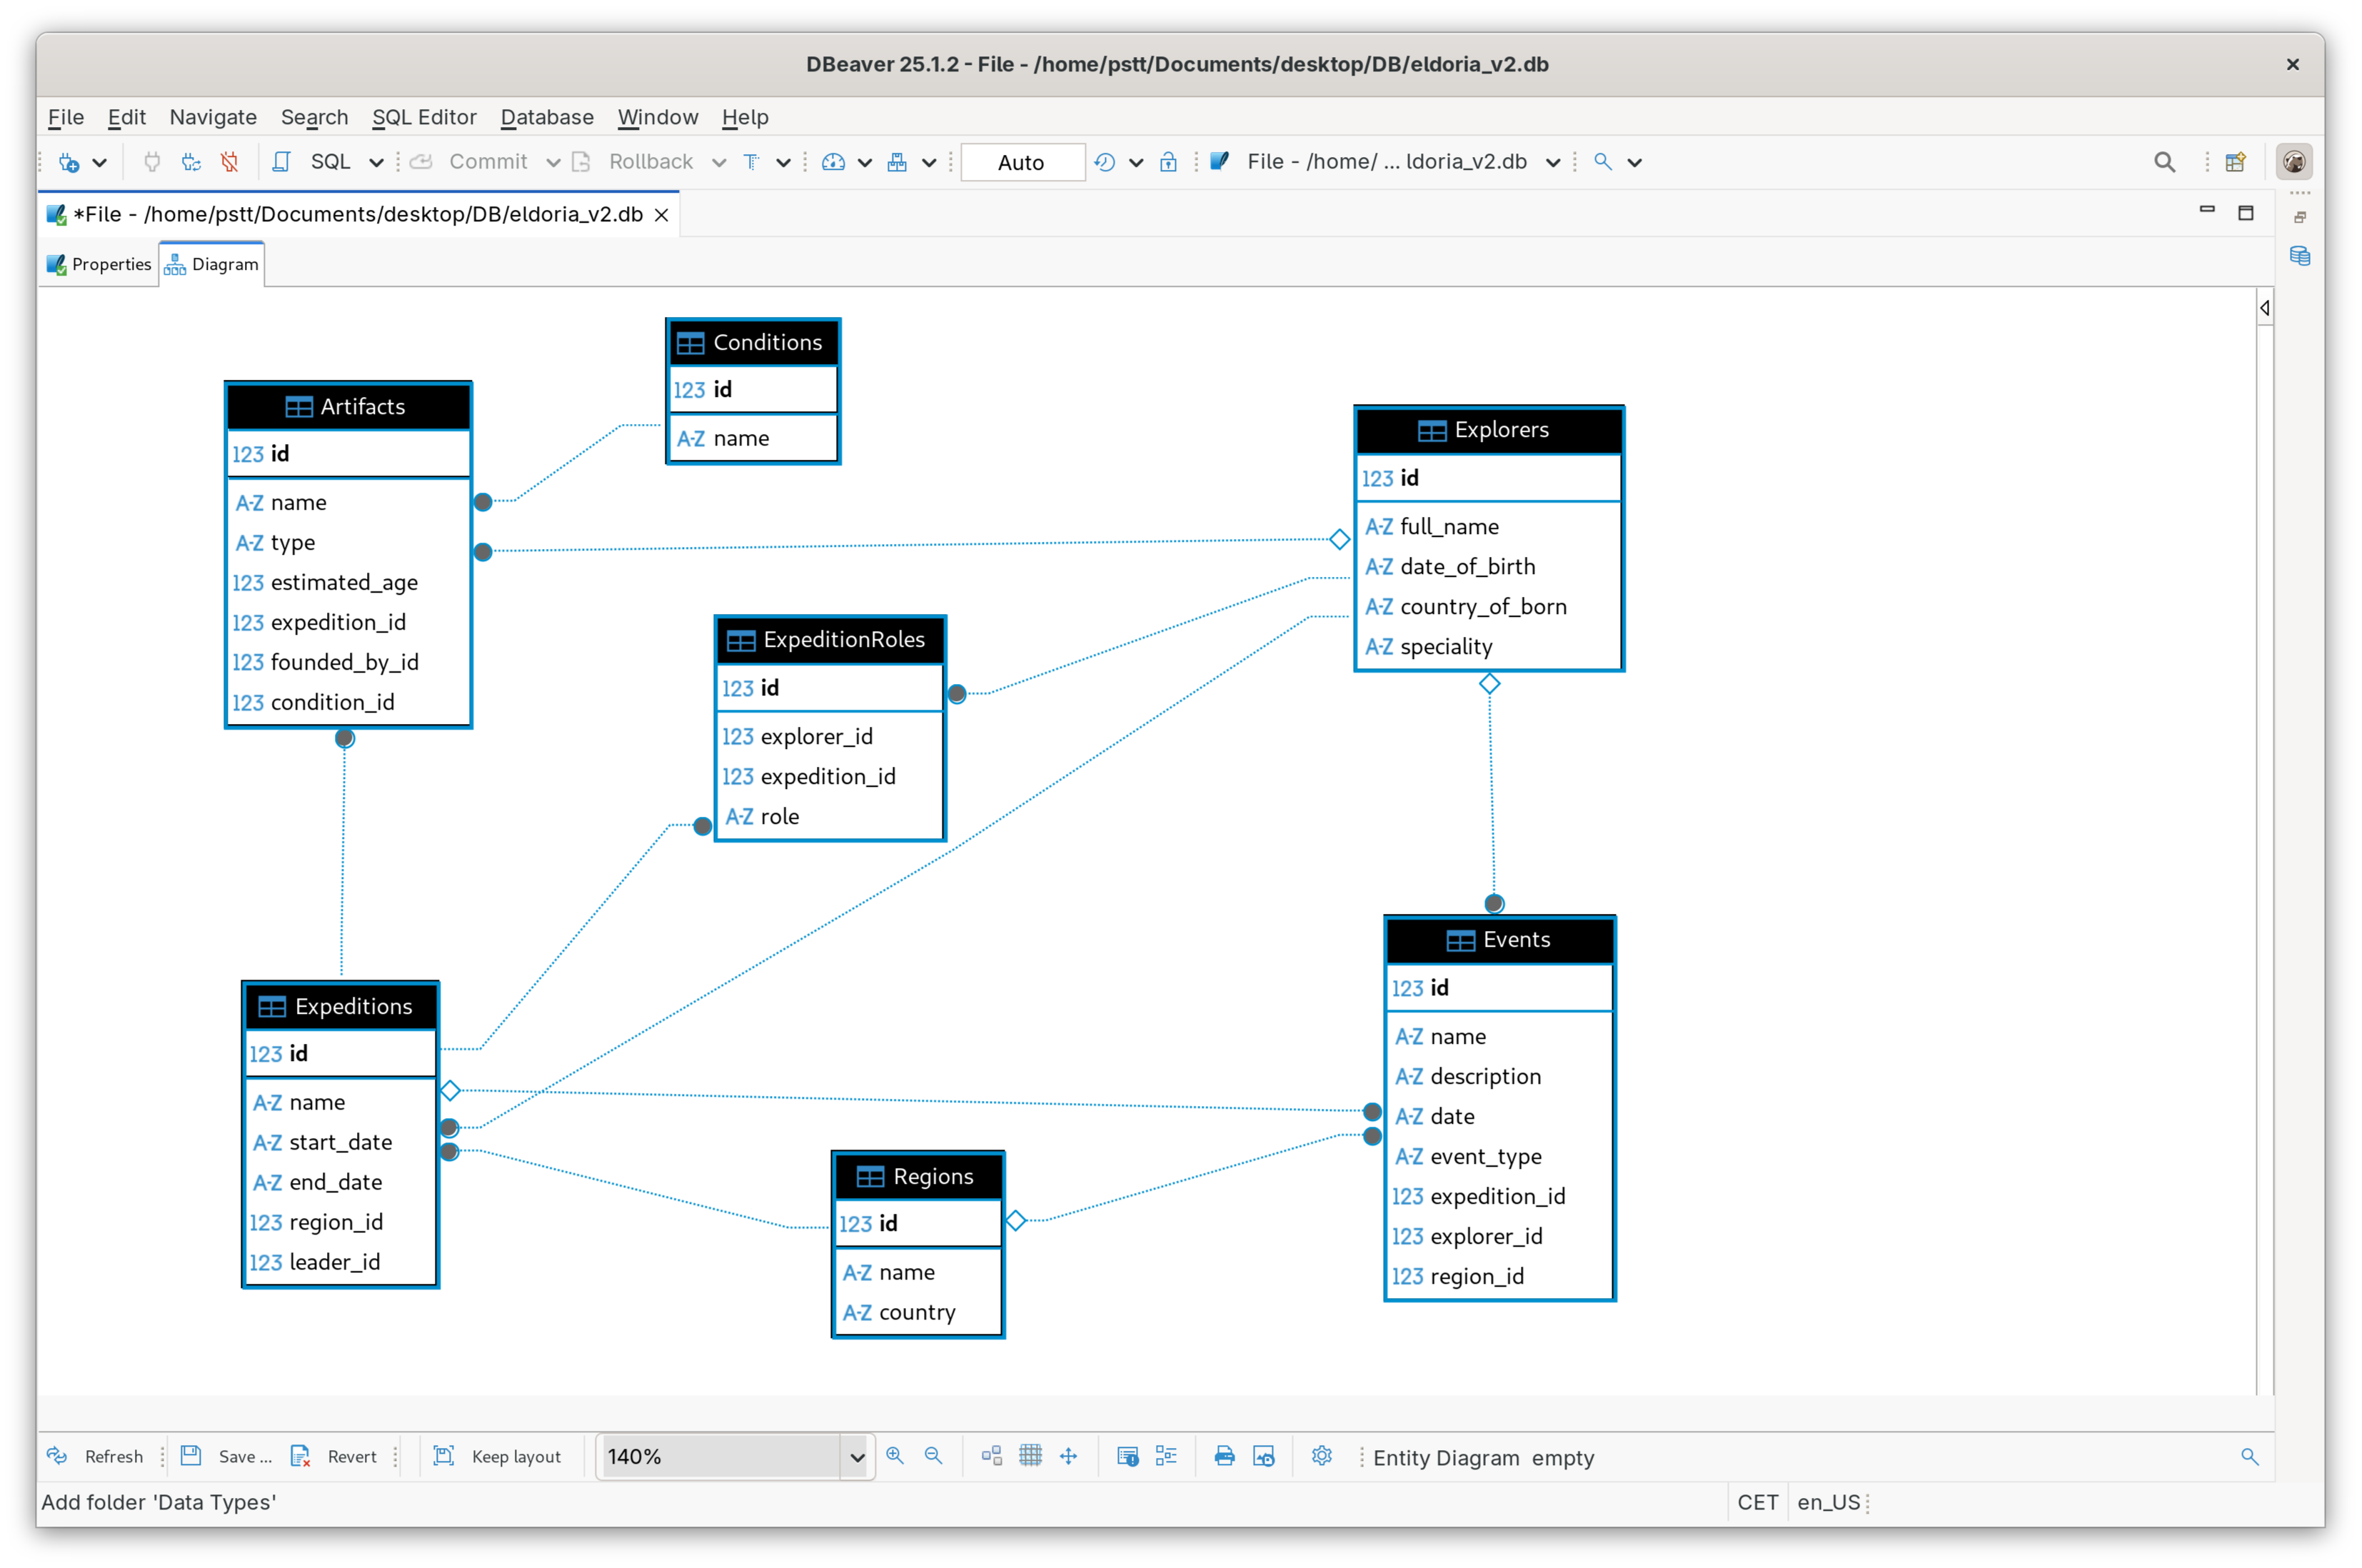Close the eldoria_v2.db editor tab
The image size is (2362, 1568).
pyautogui.click(x=661, y=215)
